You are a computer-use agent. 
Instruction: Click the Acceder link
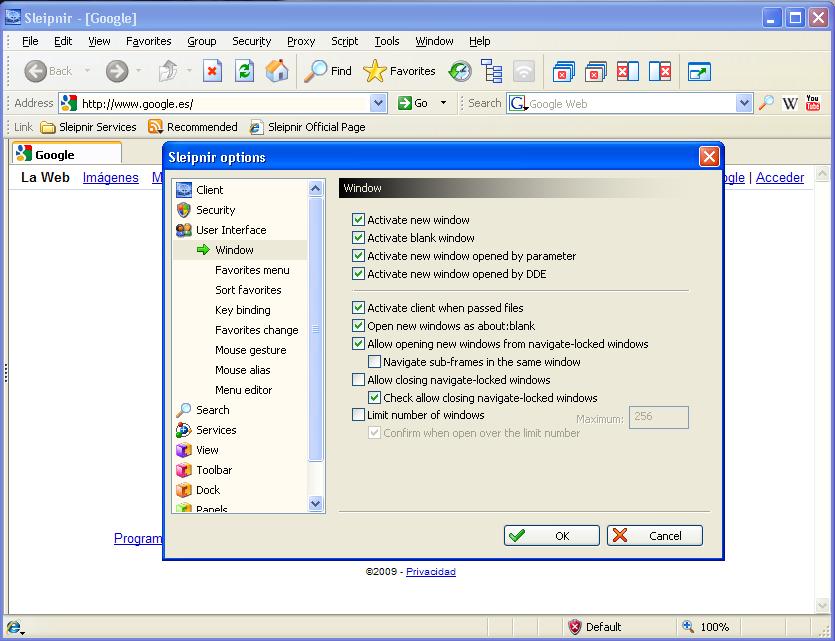tap(780, 177)
